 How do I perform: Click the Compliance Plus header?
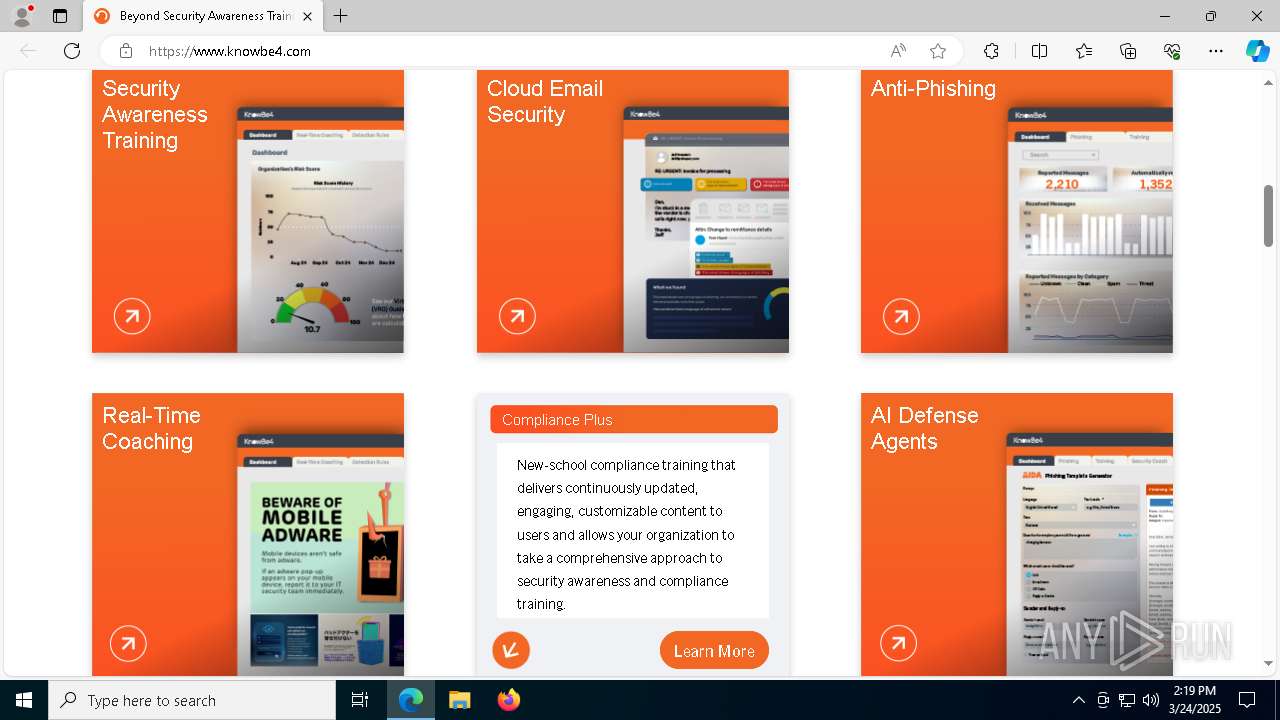point(634,420)
